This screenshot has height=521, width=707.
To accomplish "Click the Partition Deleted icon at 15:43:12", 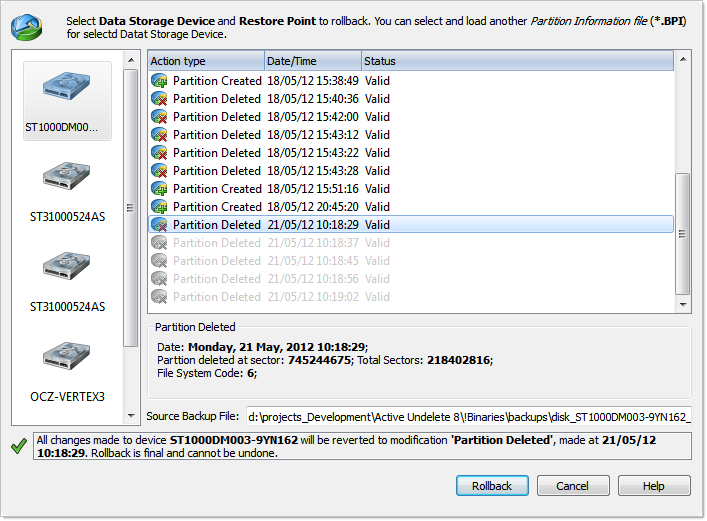I will [159, 135].
